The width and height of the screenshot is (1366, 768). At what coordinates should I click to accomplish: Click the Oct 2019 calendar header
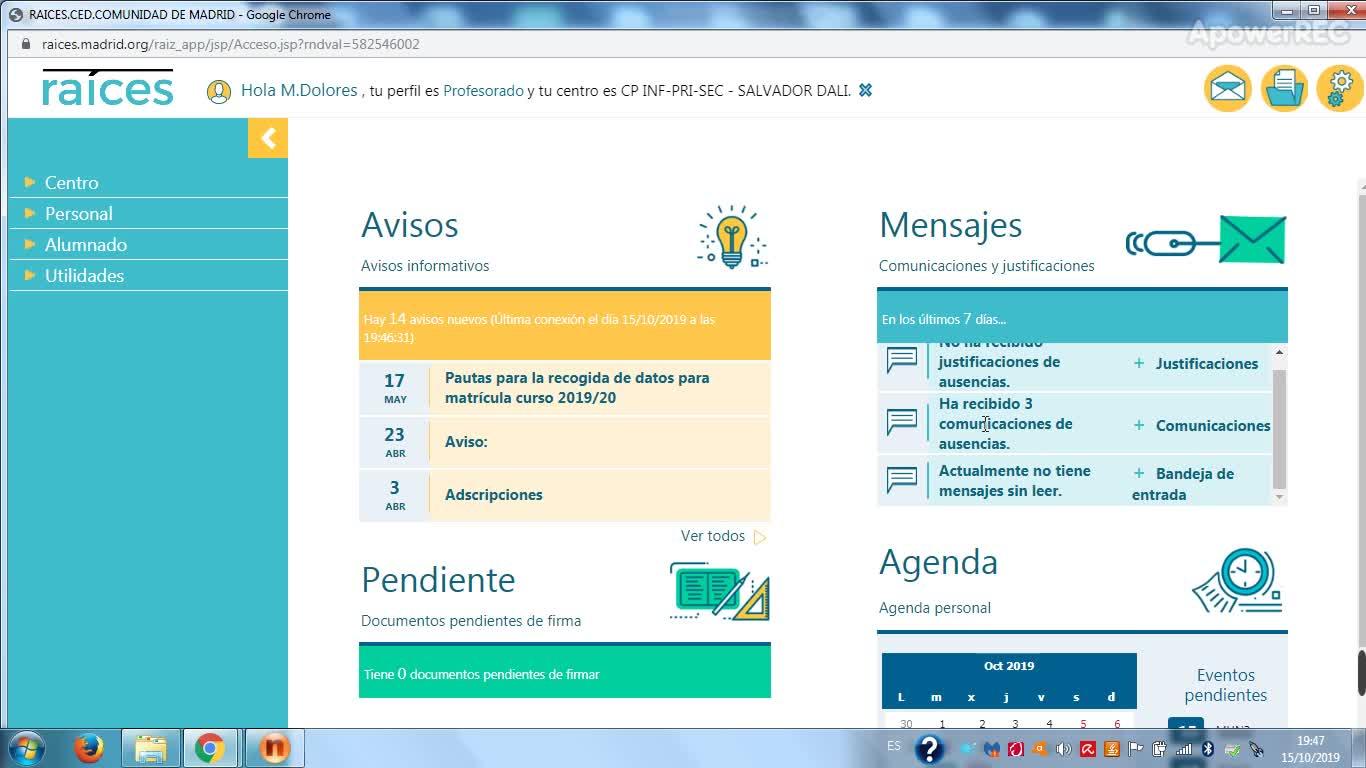pyautogui.click(x=1009, y=666)
